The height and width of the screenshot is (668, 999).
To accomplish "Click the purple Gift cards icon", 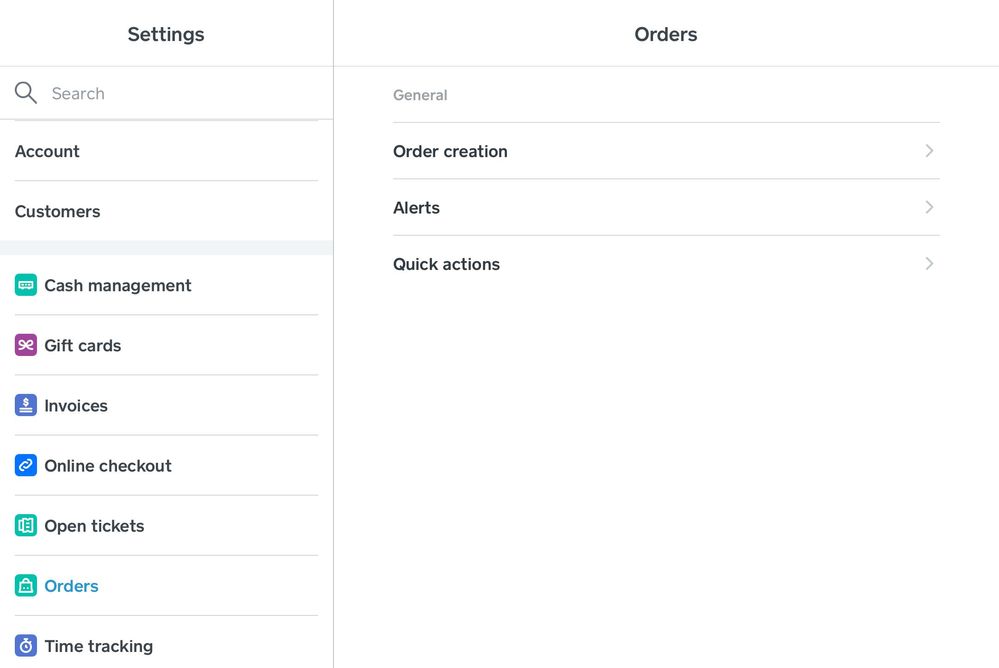I will coord(26,345).
